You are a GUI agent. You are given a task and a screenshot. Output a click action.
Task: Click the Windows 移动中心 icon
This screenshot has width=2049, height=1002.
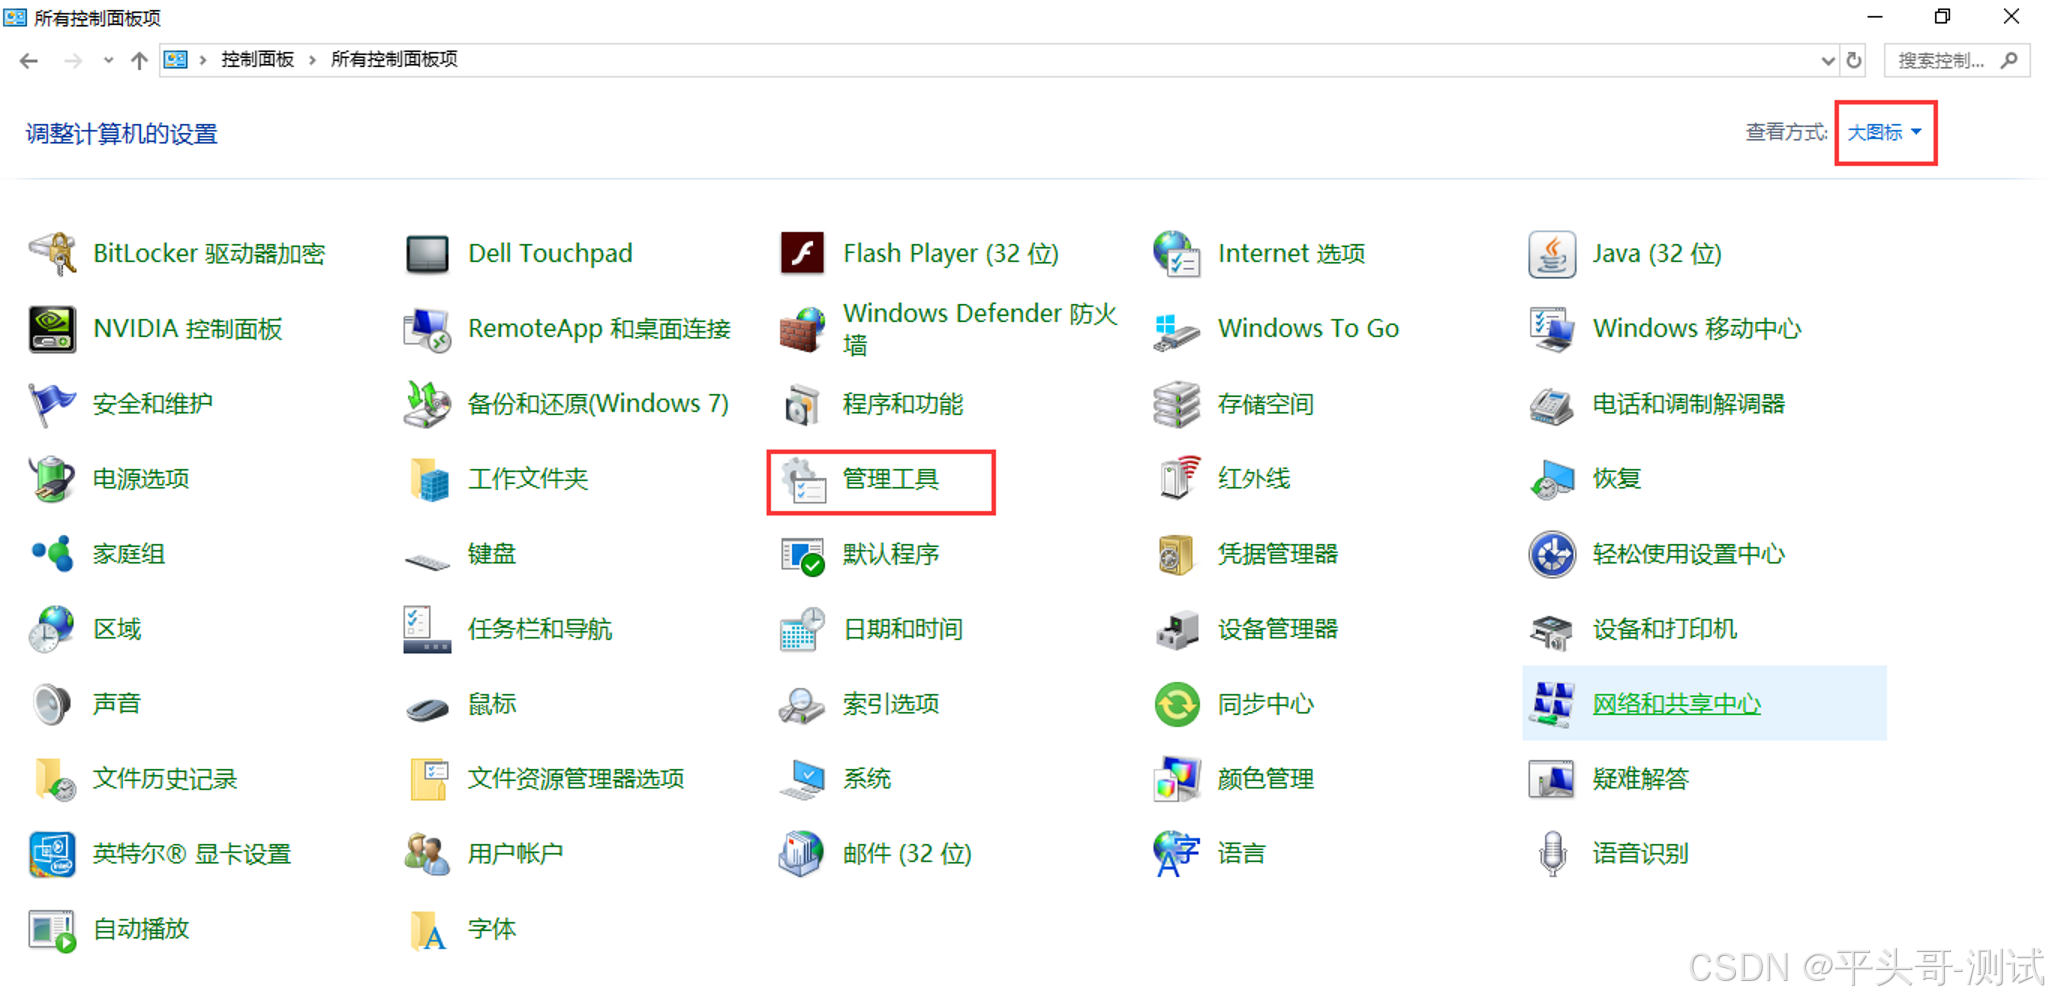point(1552,329)
